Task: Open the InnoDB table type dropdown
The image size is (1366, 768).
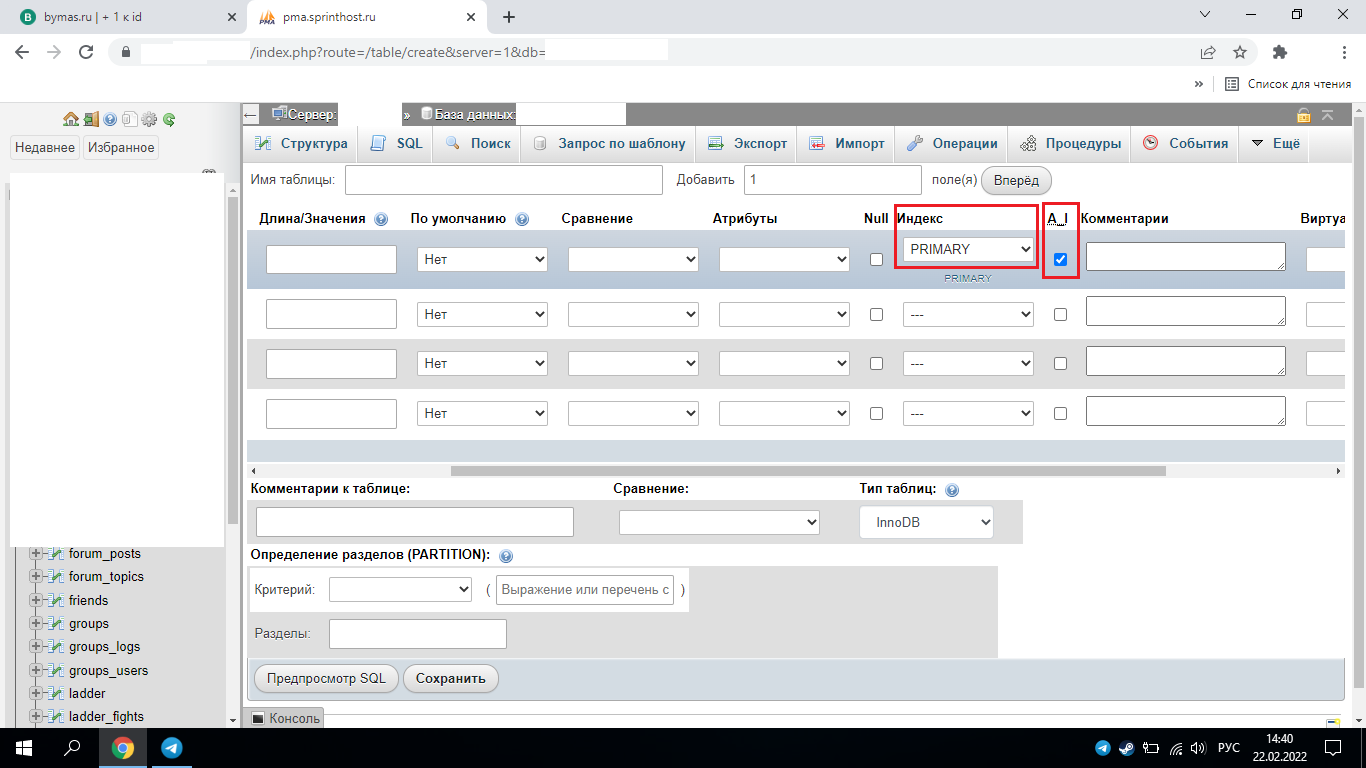Action: 926,522
